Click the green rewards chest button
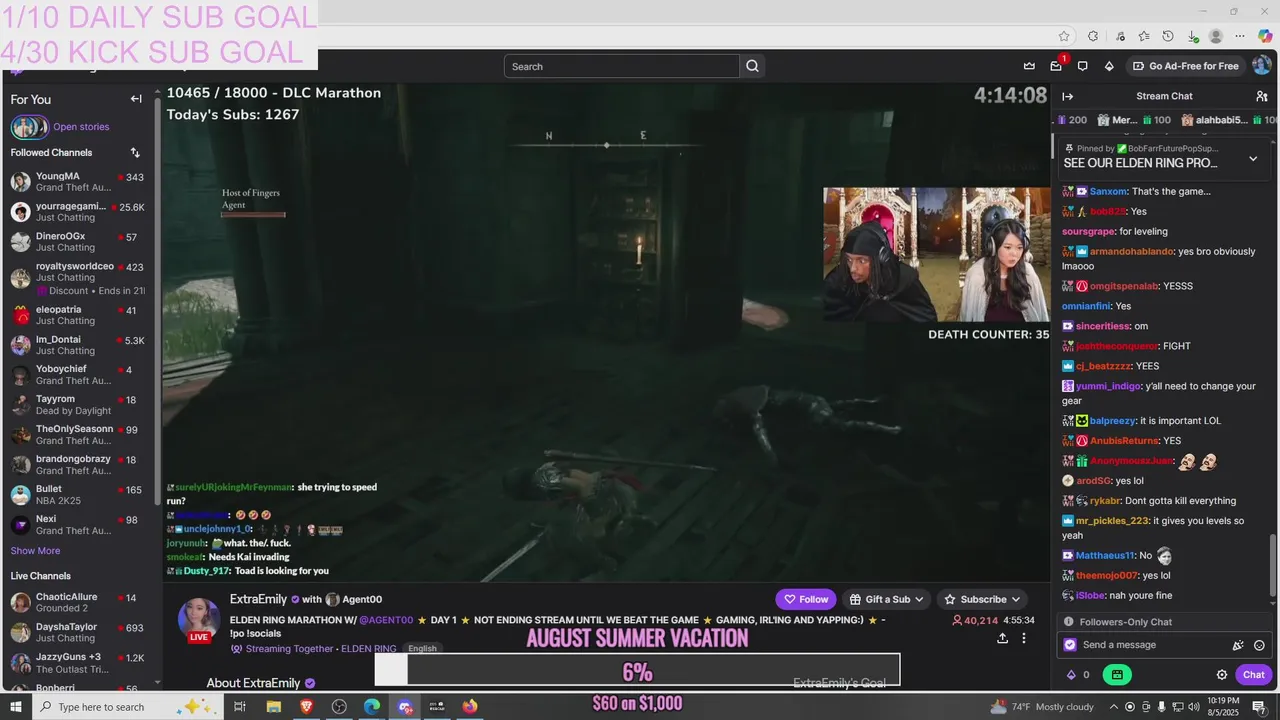Viewport: 1280px width, 720px height. 1117,675
